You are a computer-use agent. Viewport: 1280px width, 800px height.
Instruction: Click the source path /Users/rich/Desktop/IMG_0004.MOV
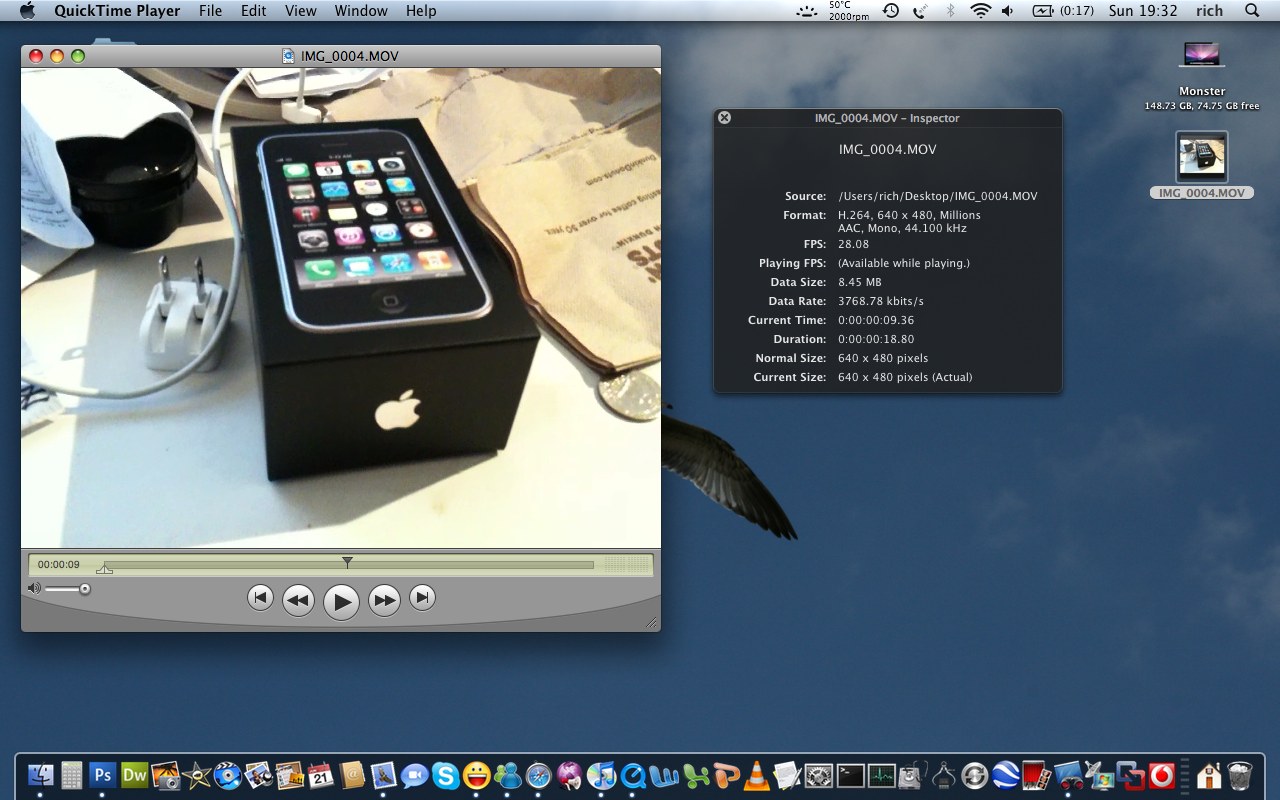pyautogui.click(x=938, y=196)
